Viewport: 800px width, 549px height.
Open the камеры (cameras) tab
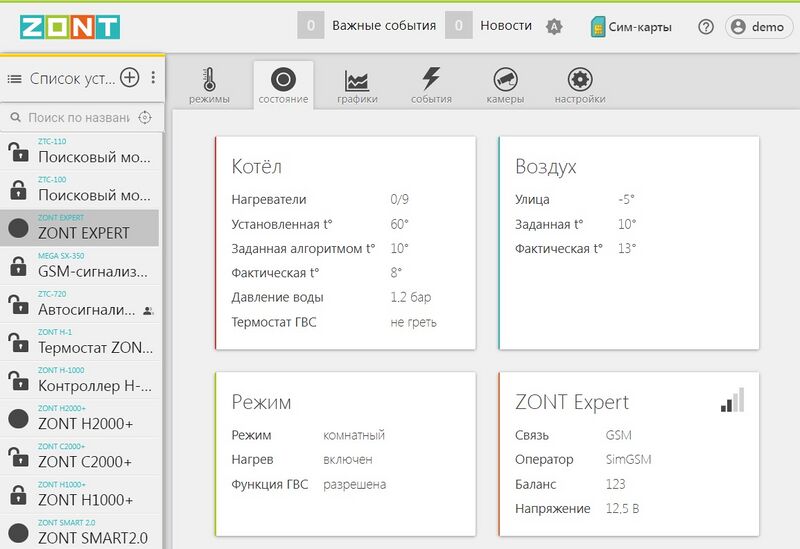coord(505,86)
